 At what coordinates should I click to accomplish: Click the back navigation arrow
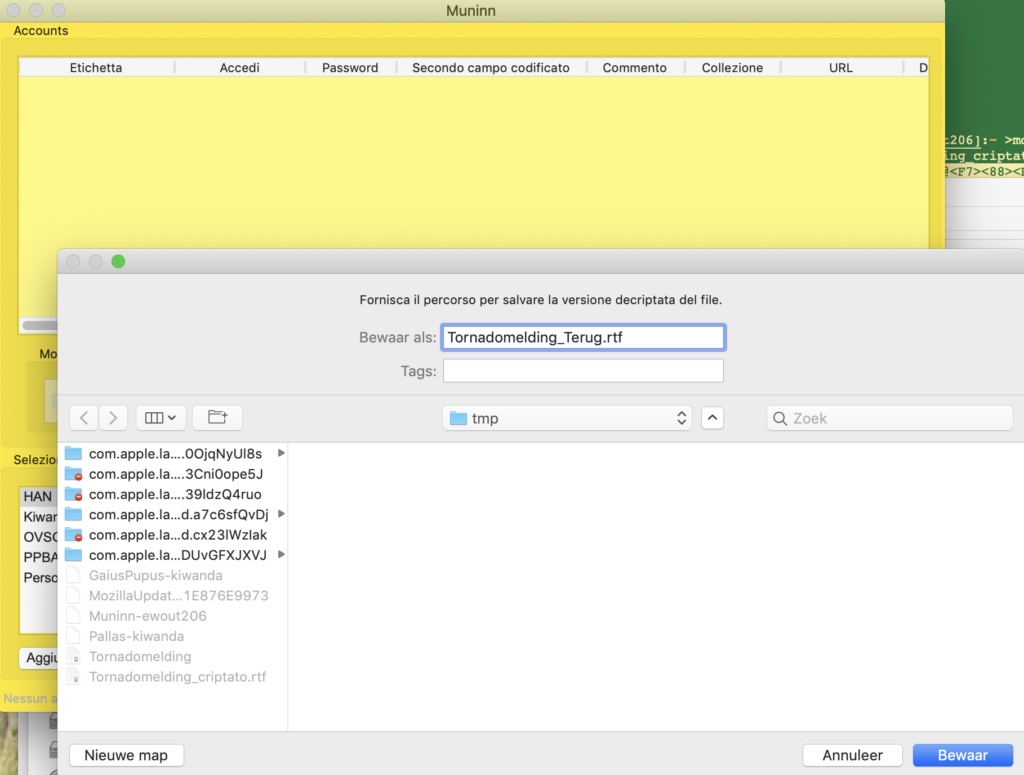pos(85,418)
